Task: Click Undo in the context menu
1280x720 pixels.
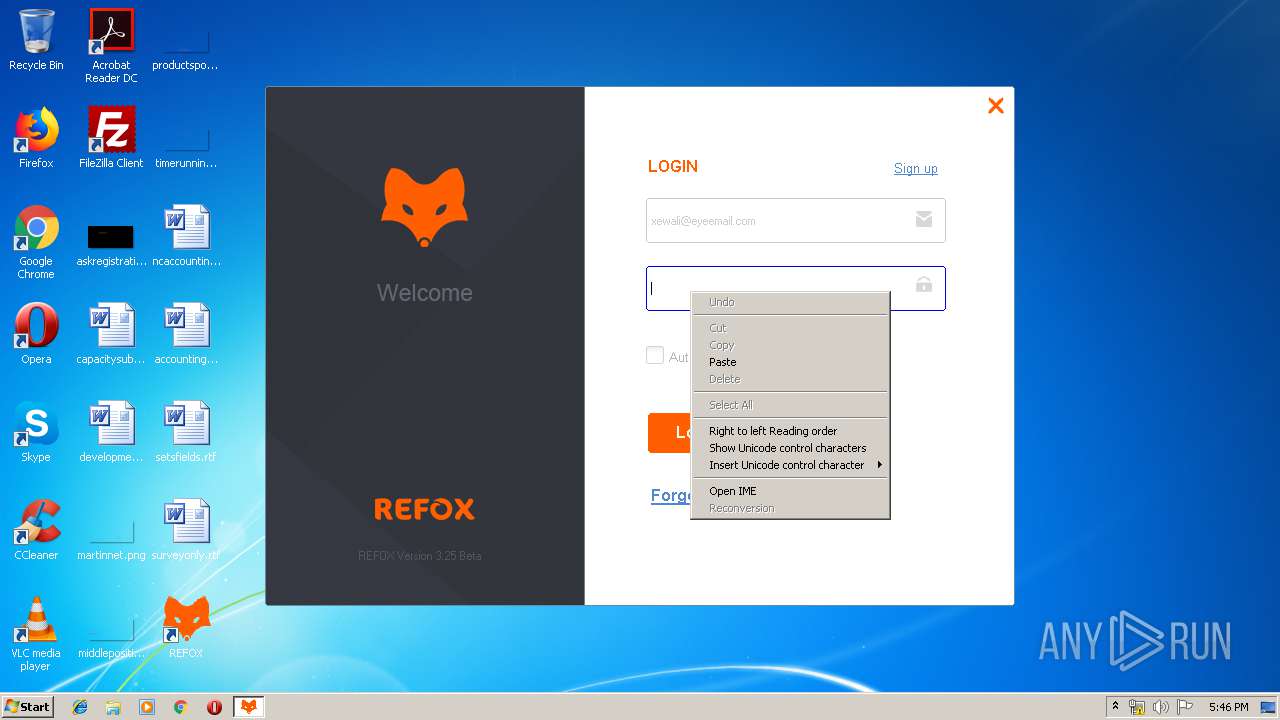Action: [790, 302]
